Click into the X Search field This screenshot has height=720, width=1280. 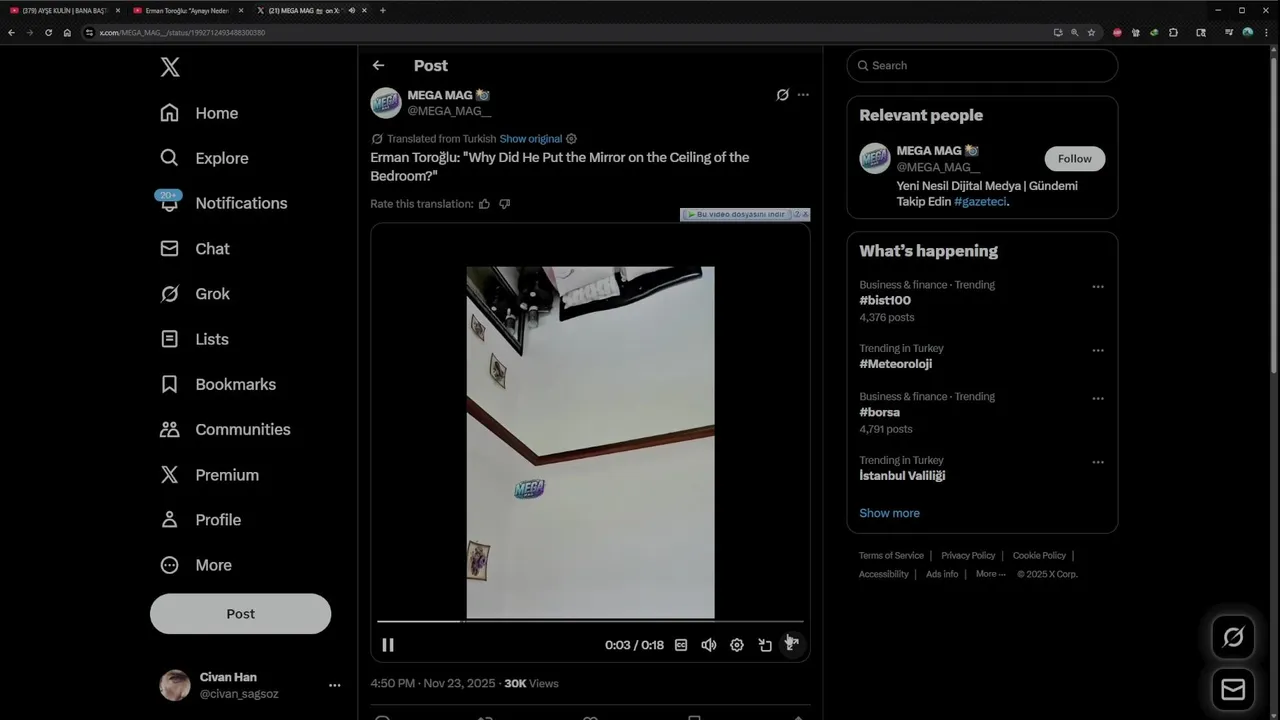pos(982,66)
